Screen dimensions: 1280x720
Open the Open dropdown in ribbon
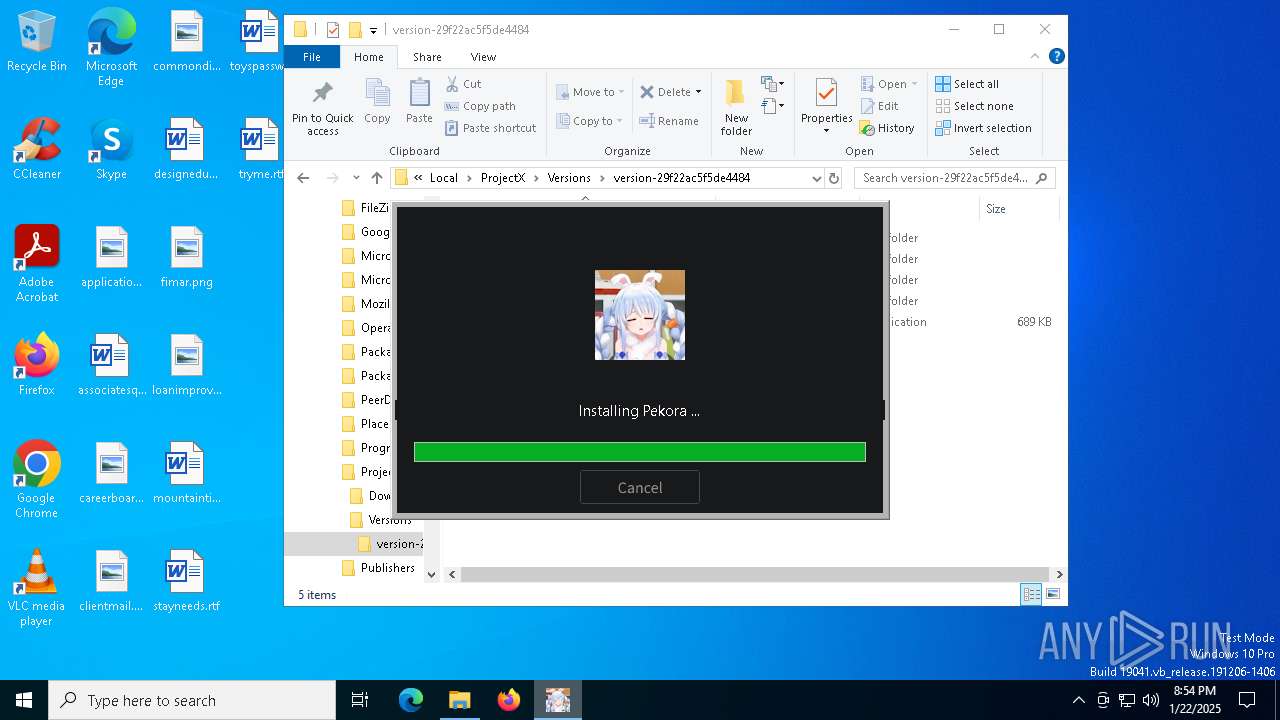[889, 84]
